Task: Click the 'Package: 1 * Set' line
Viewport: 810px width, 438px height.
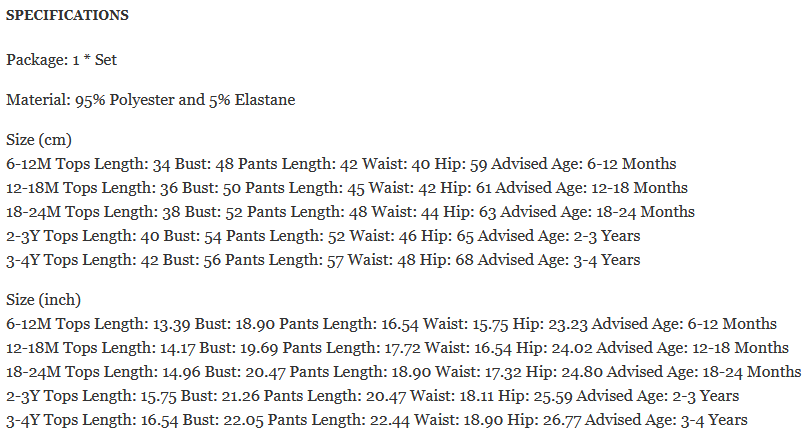Action: (x=62, y=60)
